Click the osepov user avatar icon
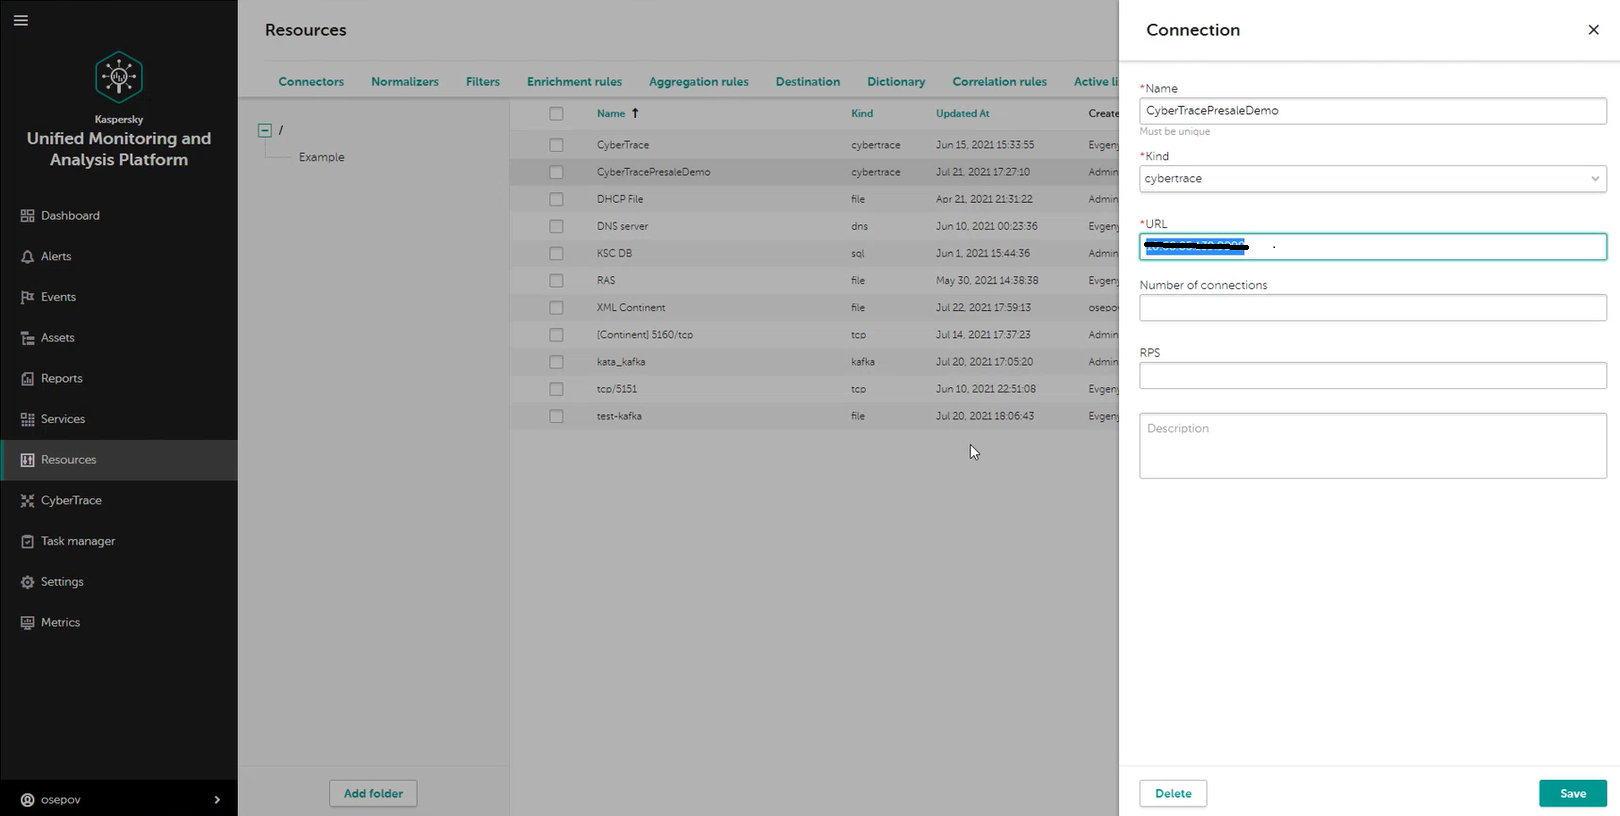1620x816 pixels. pos(27,800)
